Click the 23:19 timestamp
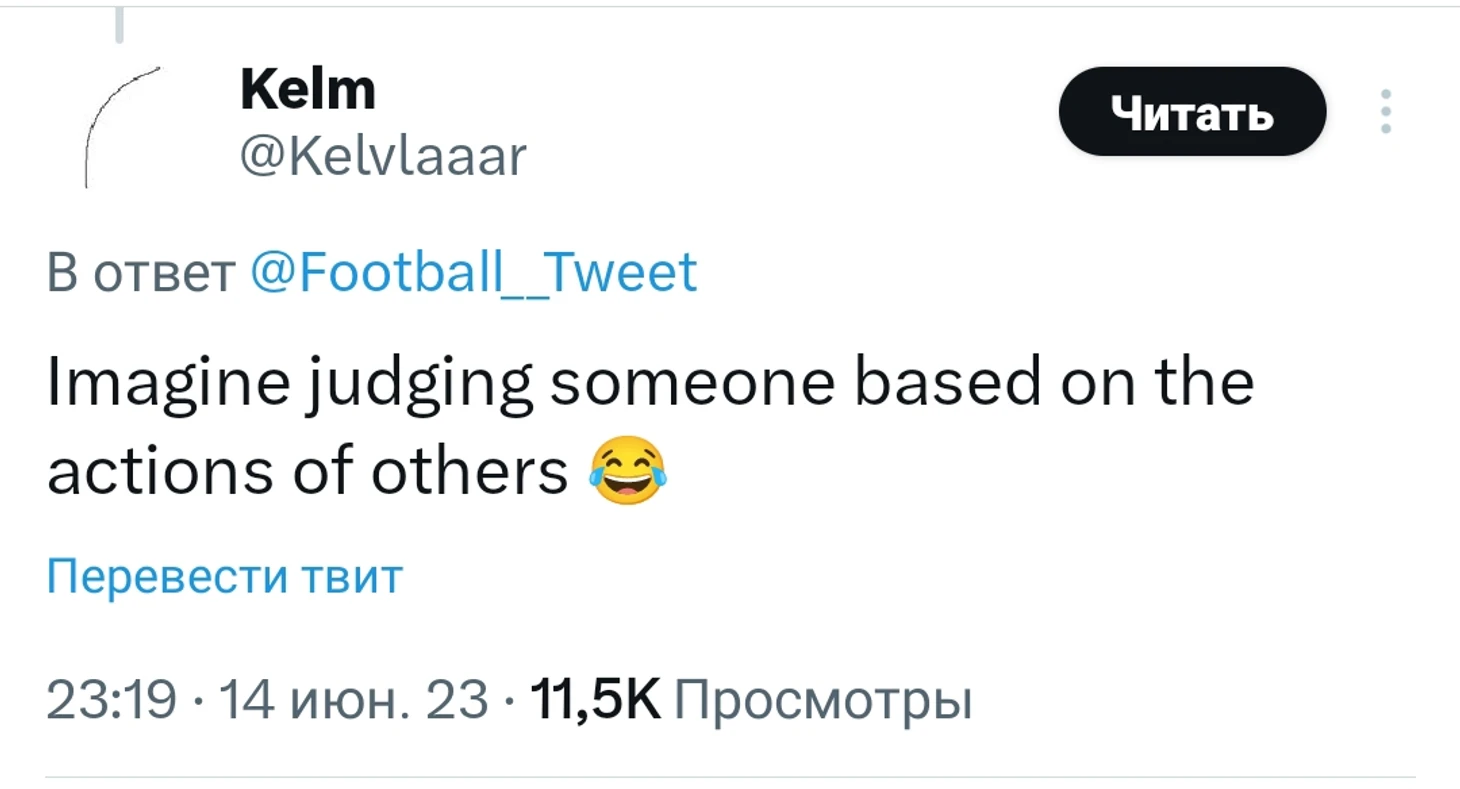 pos(113,700)
